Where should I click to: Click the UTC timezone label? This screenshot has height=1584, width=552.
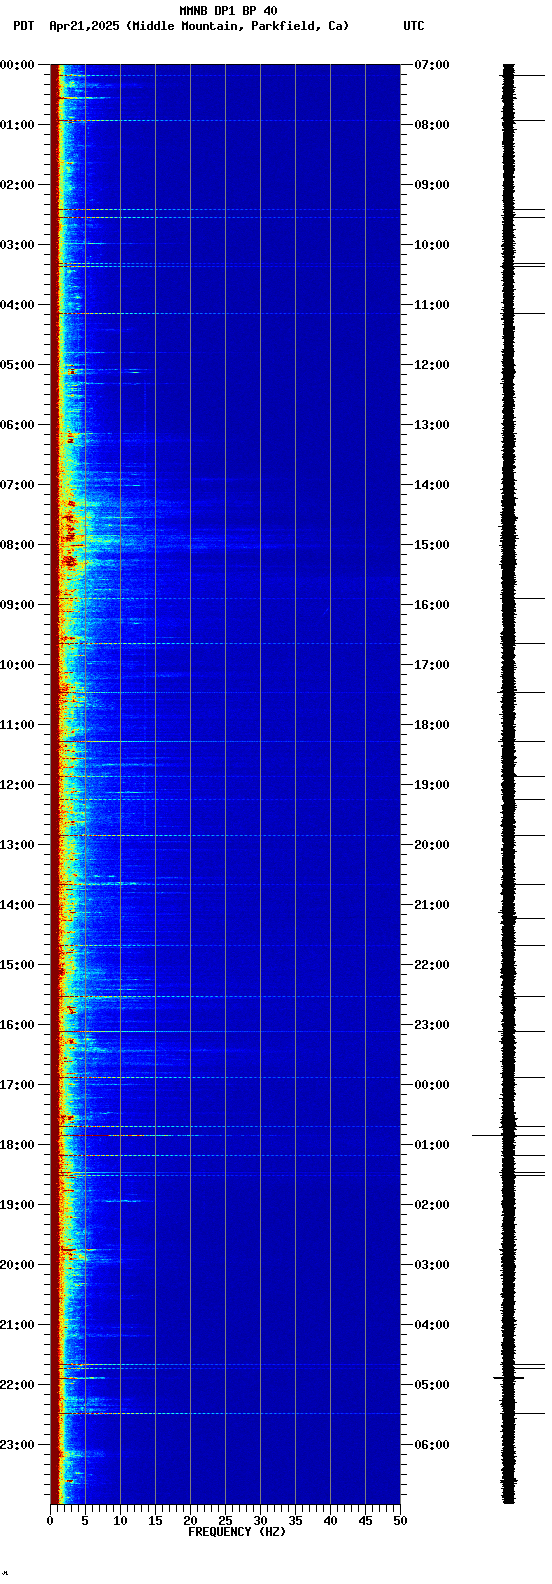tap(414, 26)
